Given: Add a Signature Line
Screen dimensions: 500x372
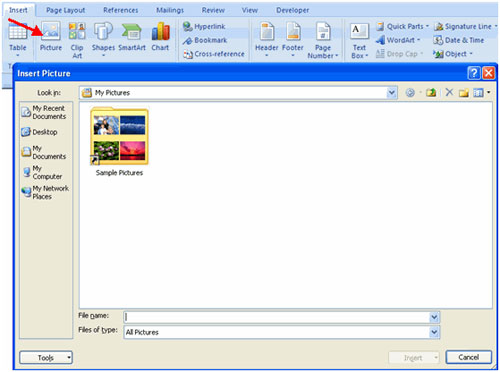Looking at the screenshot, I should (x=465, y=26).
